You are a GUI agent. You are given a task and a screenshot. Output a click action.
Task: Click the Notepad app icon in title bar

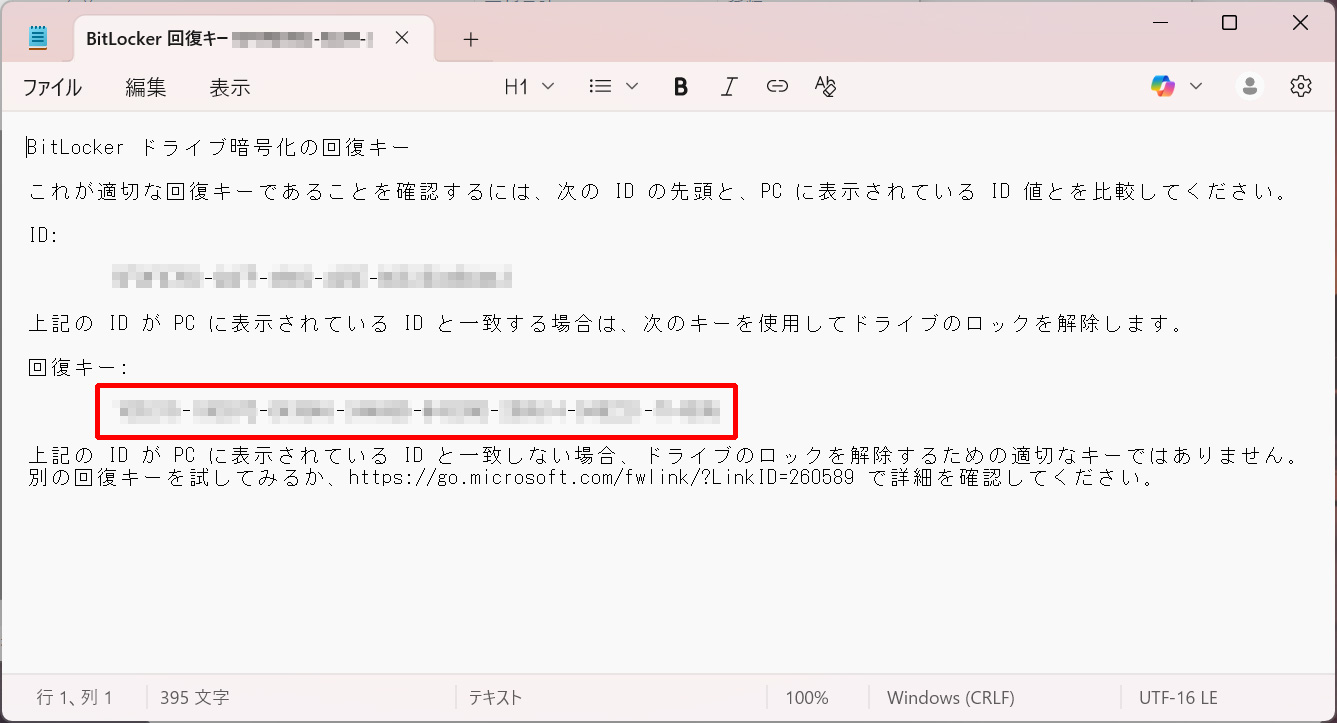tap(38, 39)
